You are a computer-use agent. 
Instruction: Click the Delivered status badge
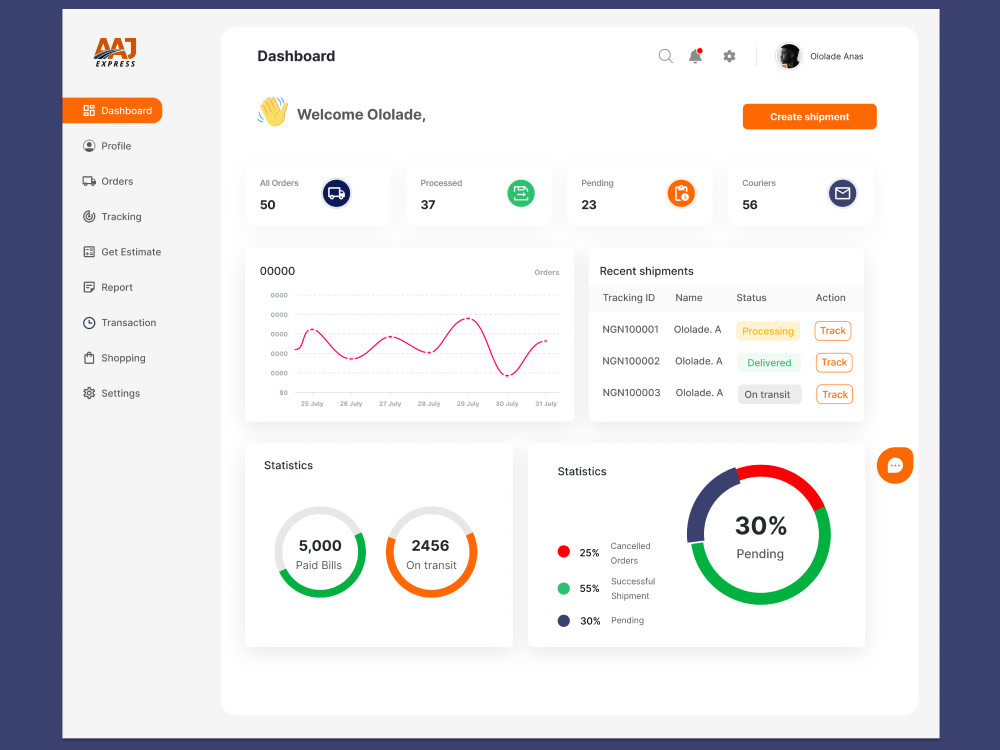[769, 362]
